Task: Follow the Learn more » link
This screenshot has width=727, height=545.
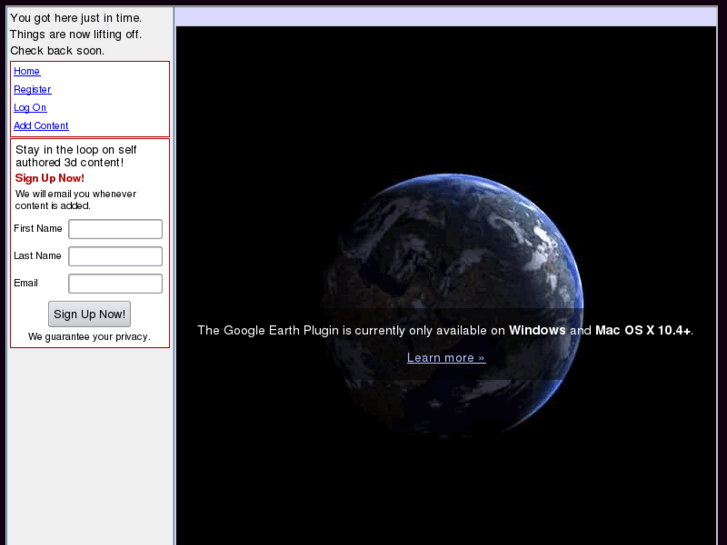Action: pos(446,358)
